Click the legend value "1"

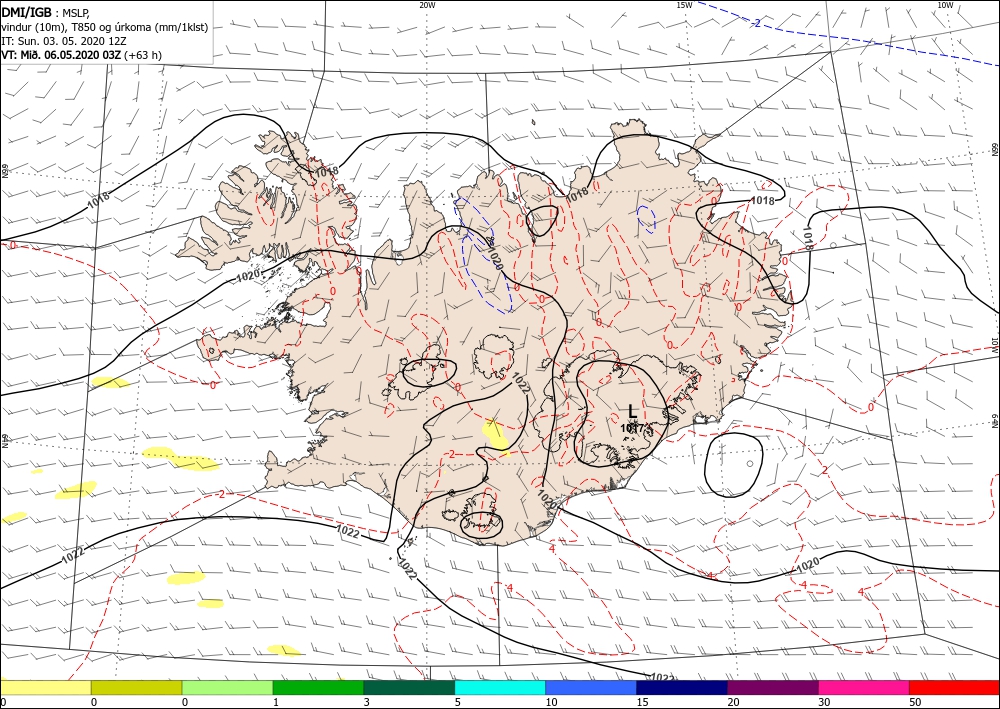276,702
